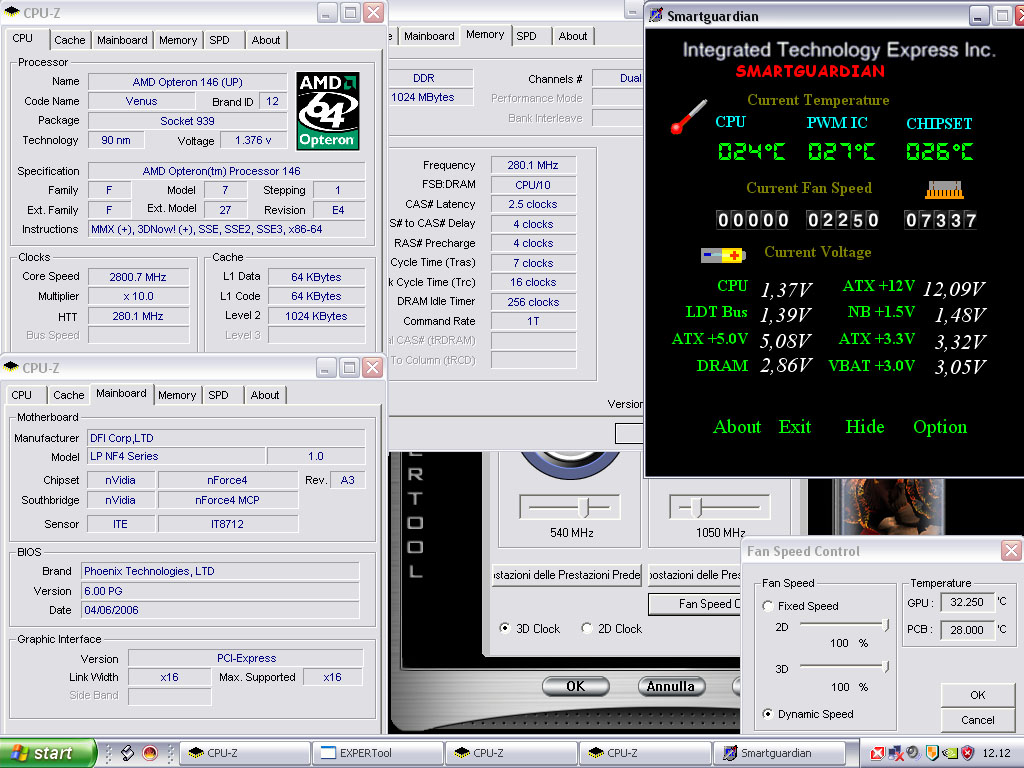This screenshot has width=1024, height=768.
Task: Click the disconnected network tray icon
Action: [895, 754]
